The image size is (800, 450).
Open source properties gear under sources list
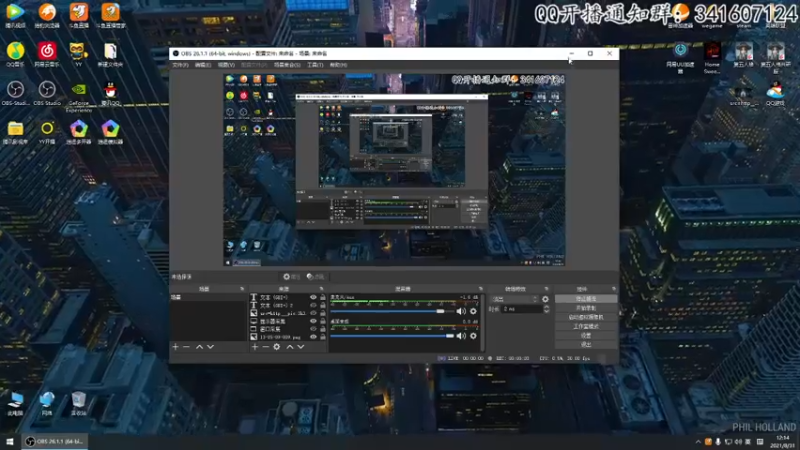pyautogui.click(x=277, y=347)
